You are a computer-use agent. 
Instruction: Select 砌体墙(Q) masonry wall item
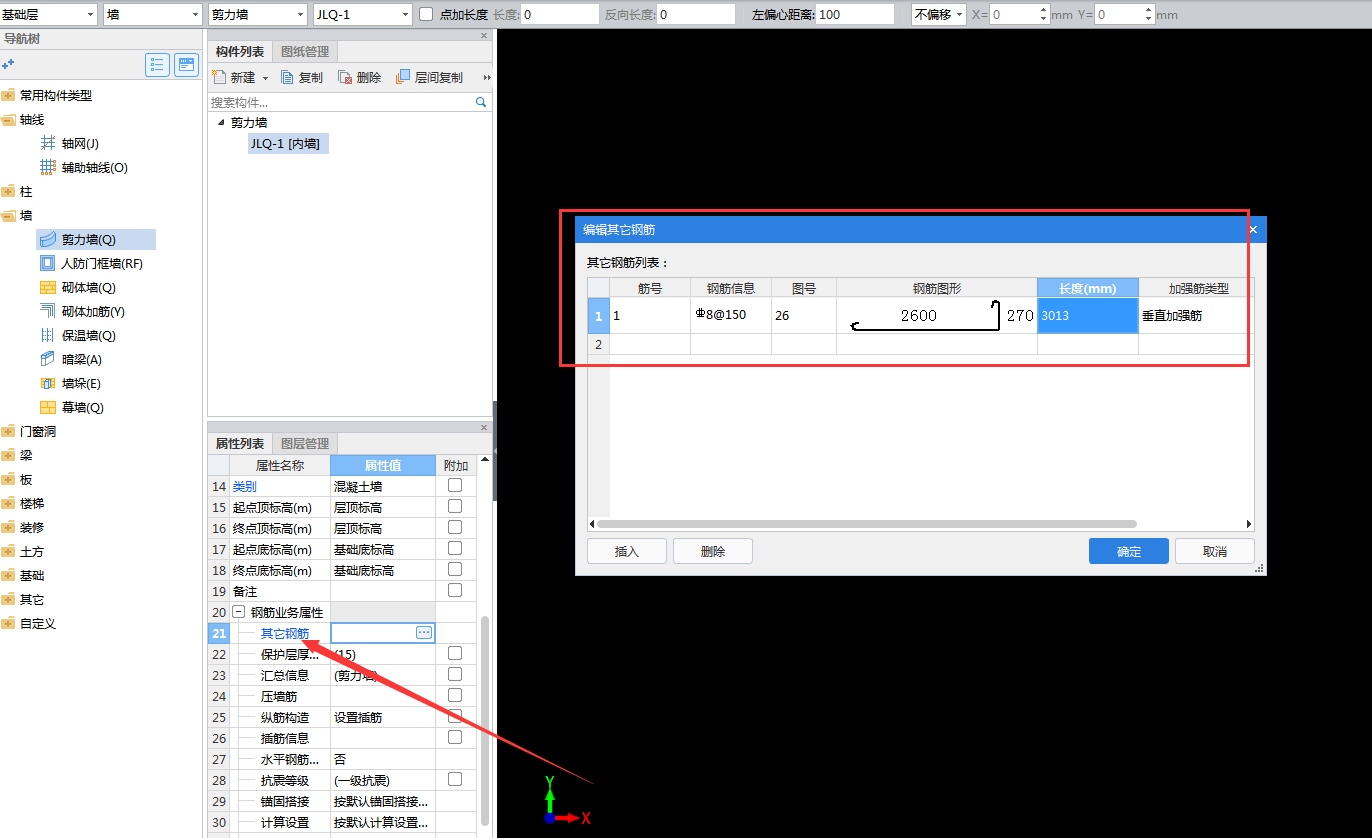pyautogui.click(x=78, y=288)
